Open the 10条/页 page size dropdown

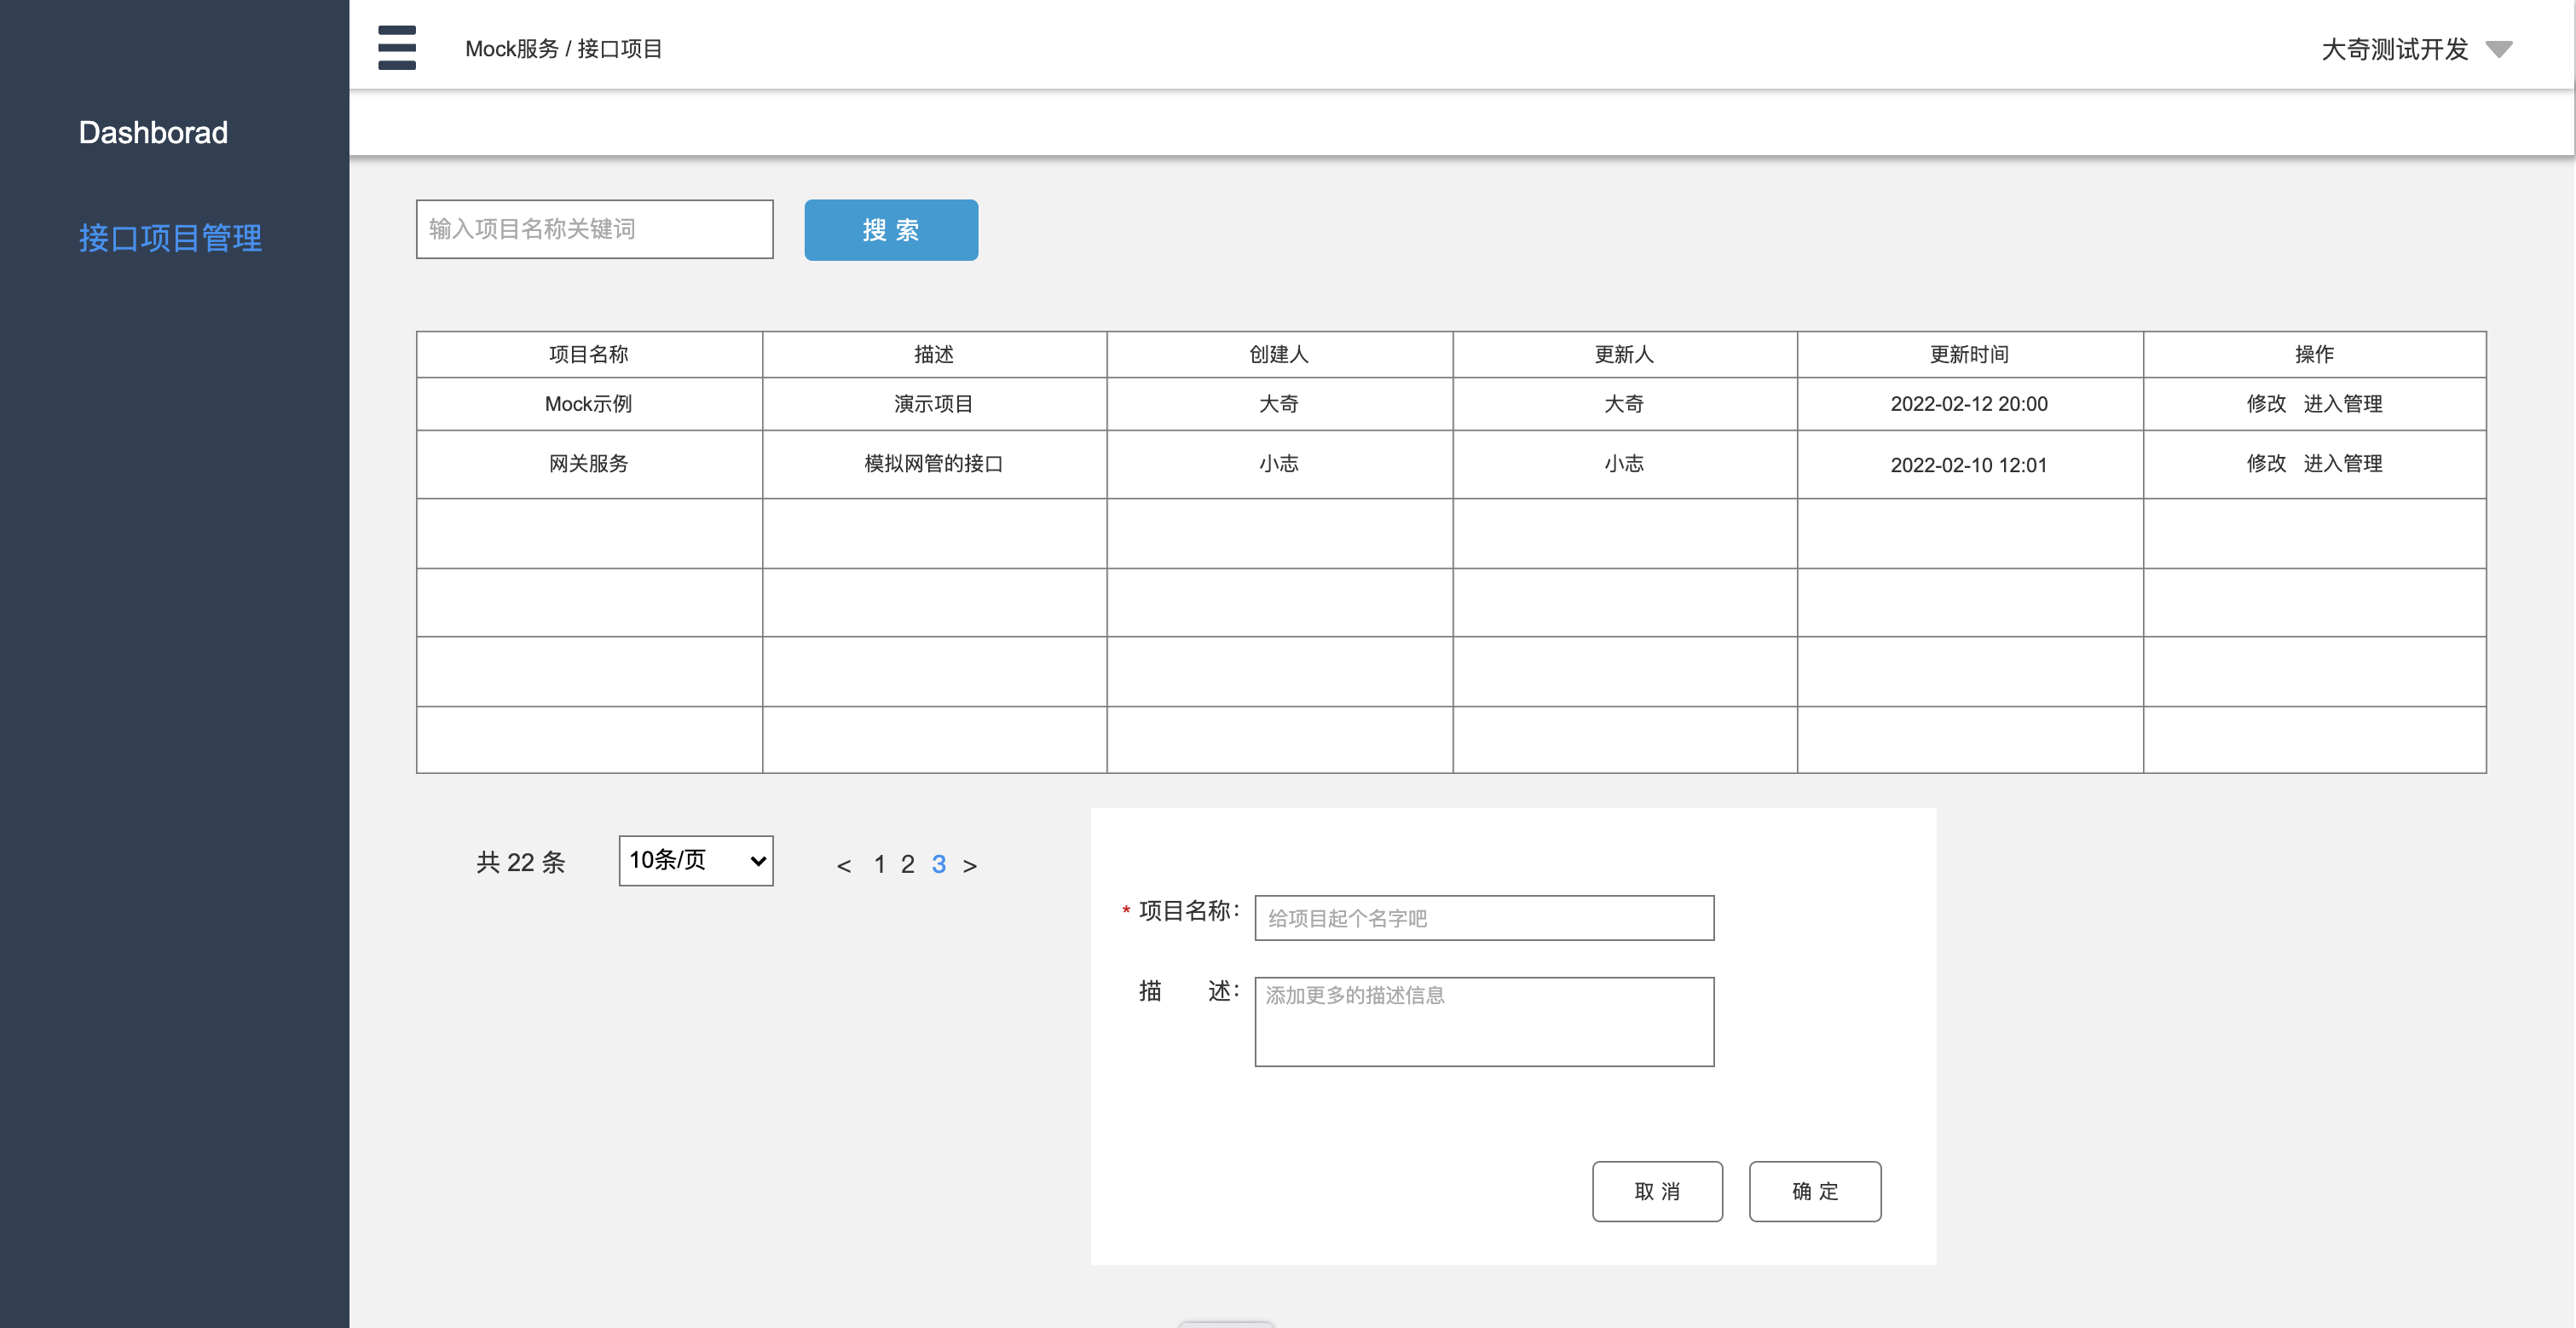[696, 860]
